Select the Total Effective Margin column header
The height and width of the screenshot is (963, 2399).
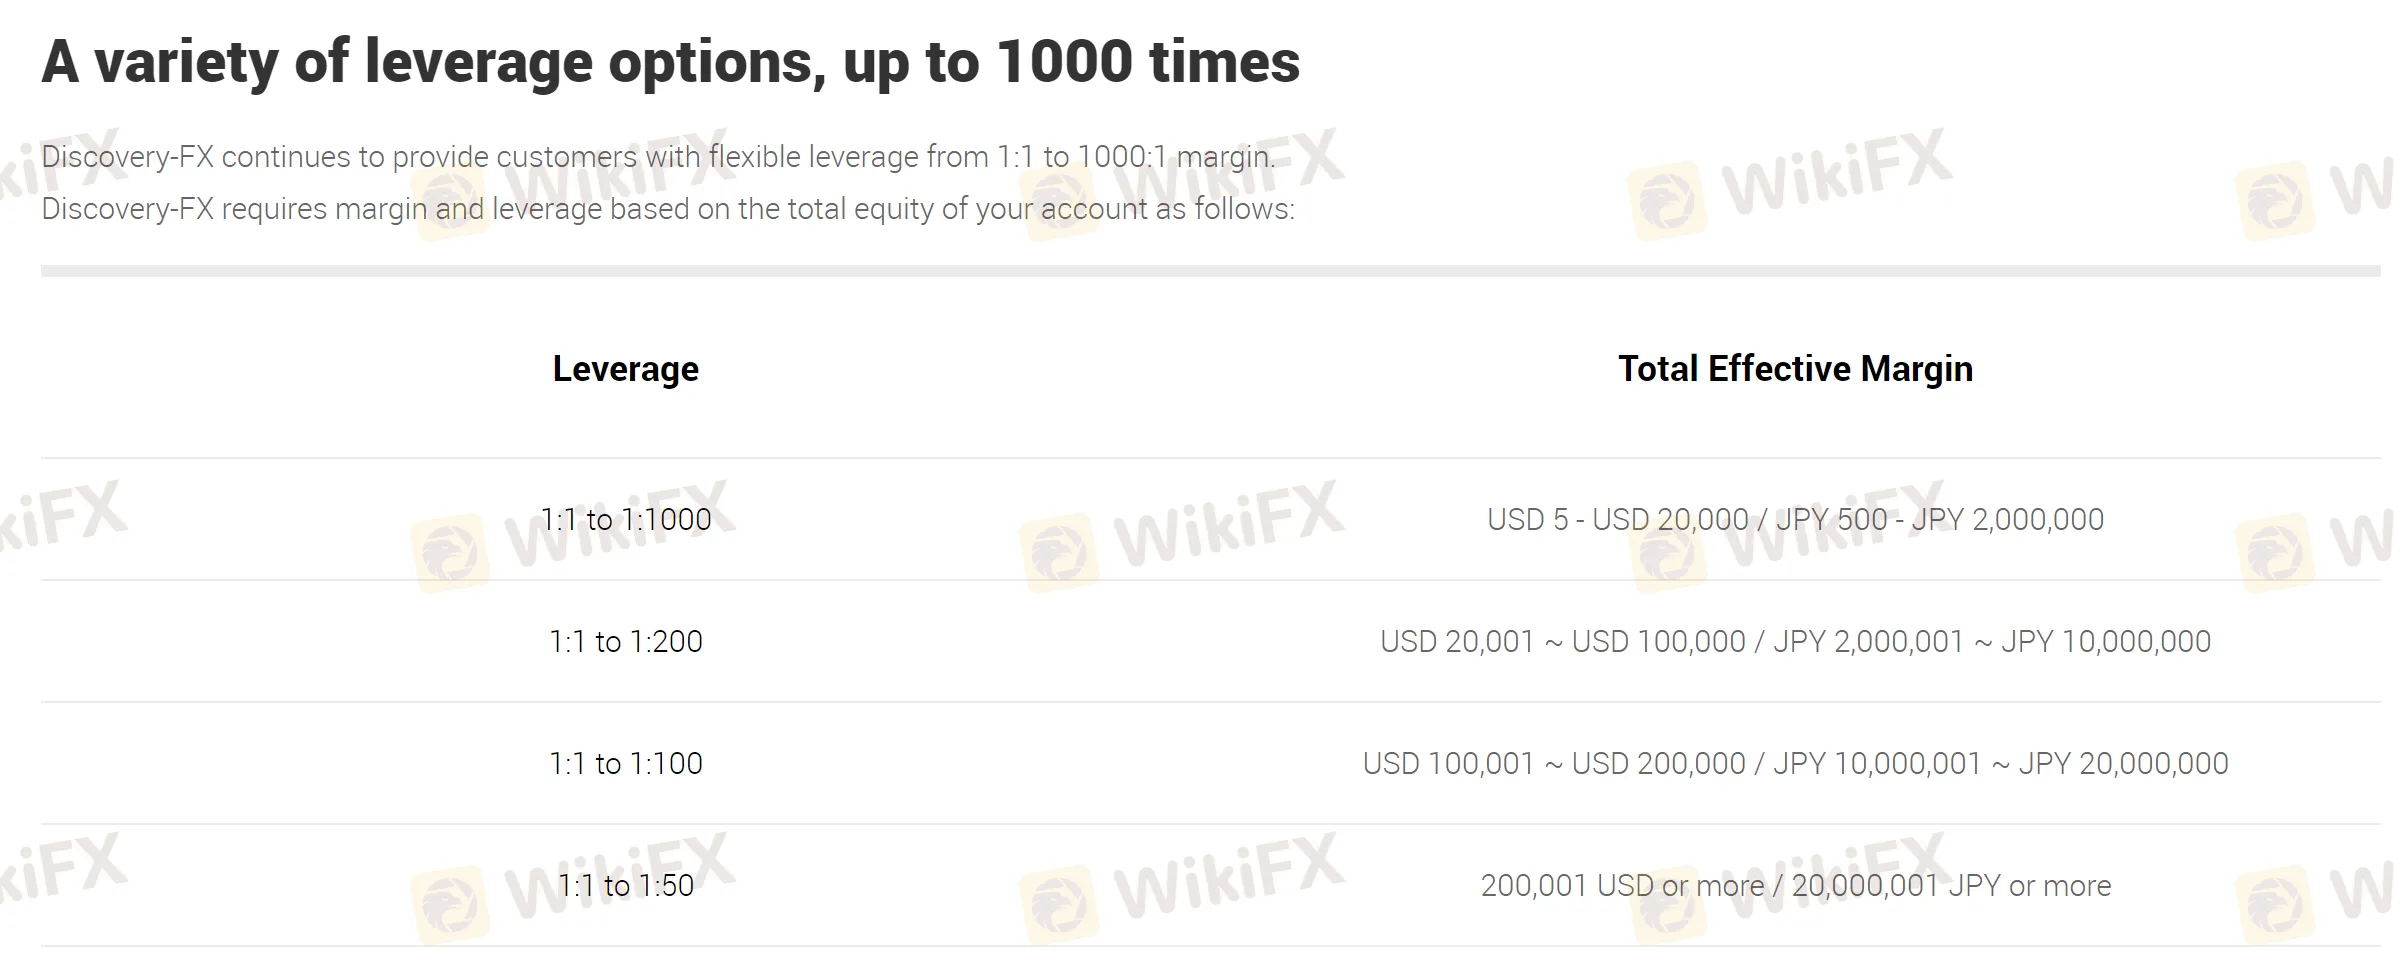[x=1795, y=369]
